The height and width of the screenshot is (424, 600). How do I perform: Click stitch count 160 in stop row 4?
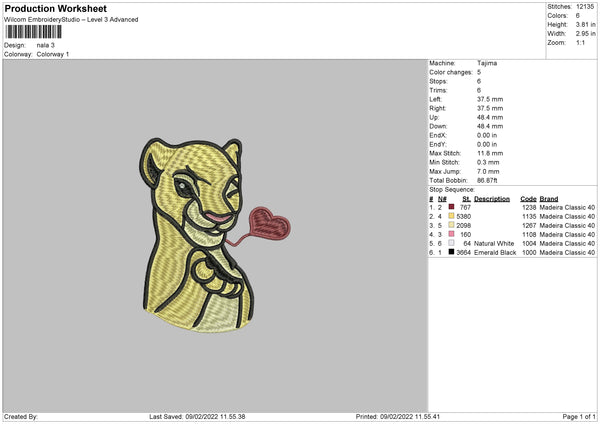point(465,235)
